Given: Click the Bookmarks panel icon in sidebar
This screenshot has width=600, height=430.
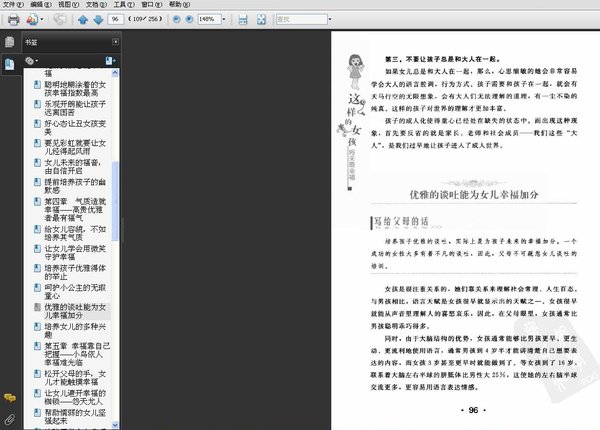Looking at the screenshot, I should point(10,64).
